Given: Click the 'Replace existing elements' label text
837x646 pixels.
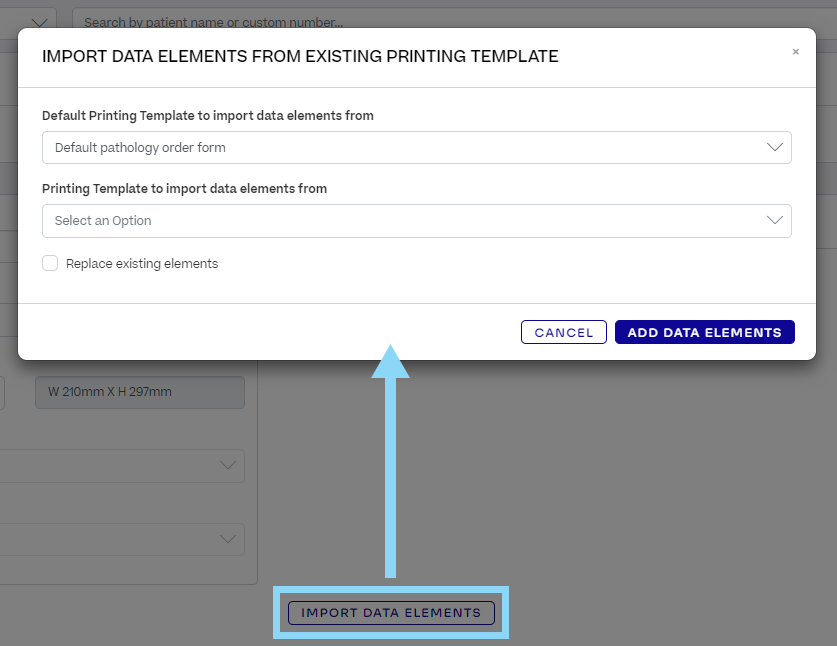Looking at the screenshot, I should pyautogui.click(x=142, y=264).
